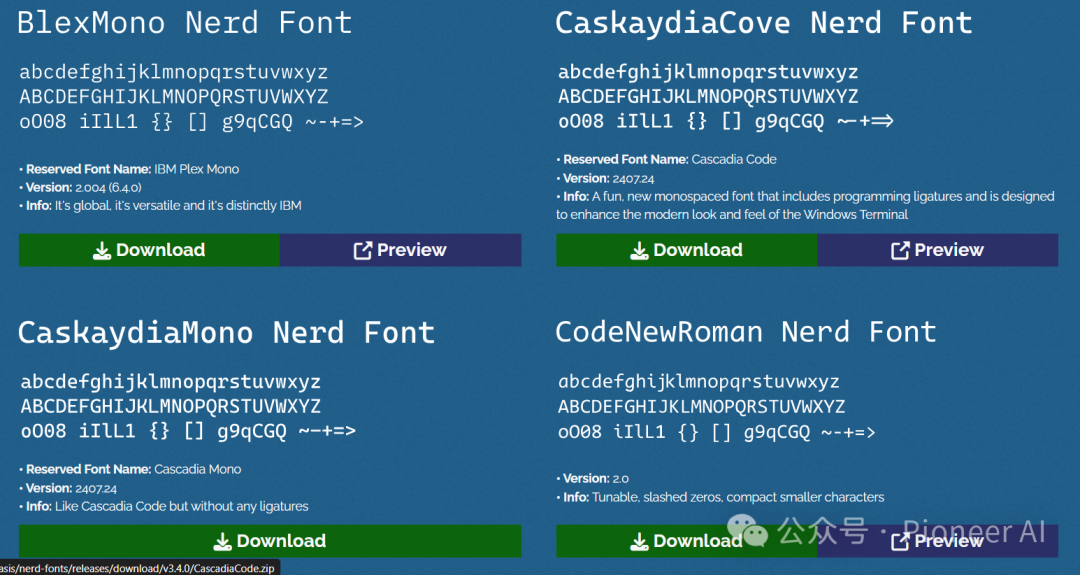The width and height of the screenshot is (1080, 575).
Task: Click BlexMono lowercase alphabet sample
Action: point(174,72)
